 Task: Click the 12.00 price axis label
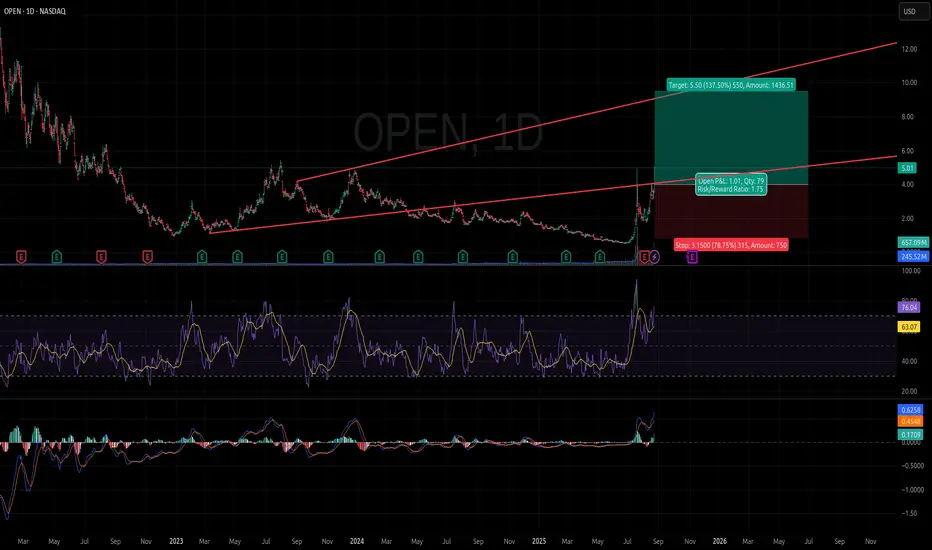tap(909, 49)
